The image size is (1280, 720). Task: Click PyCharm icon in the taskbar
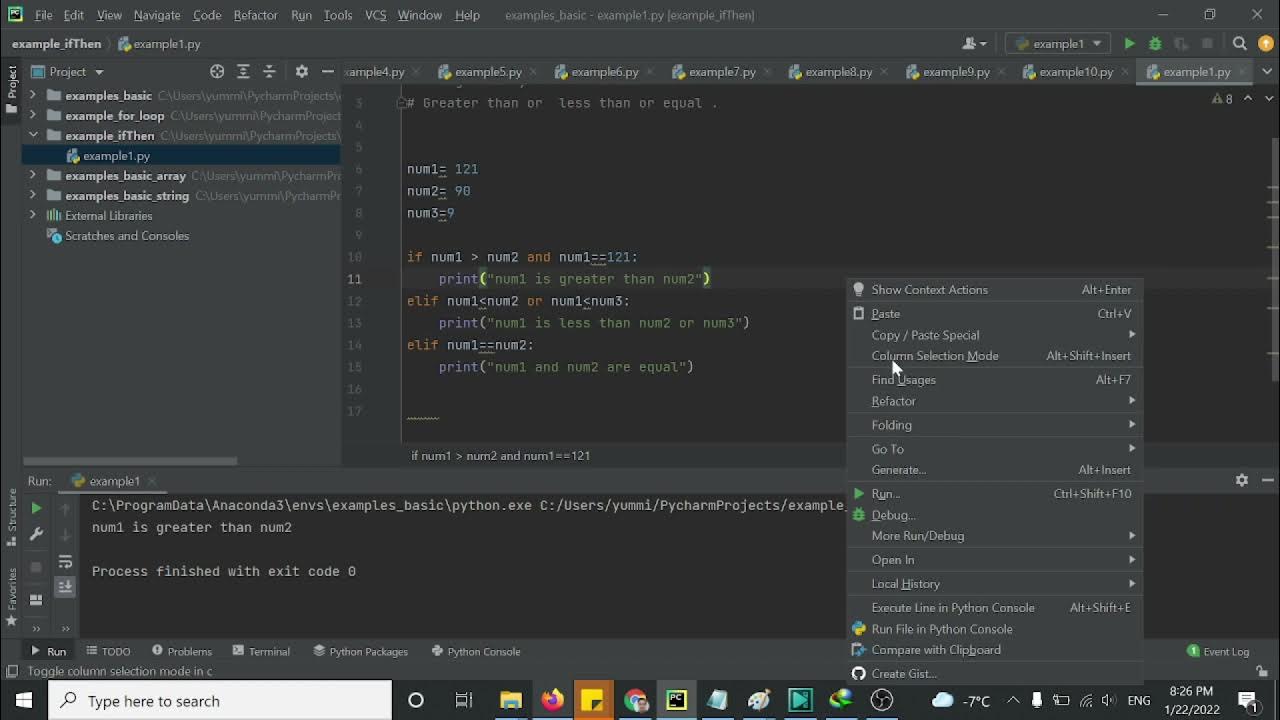pos(677,700)
